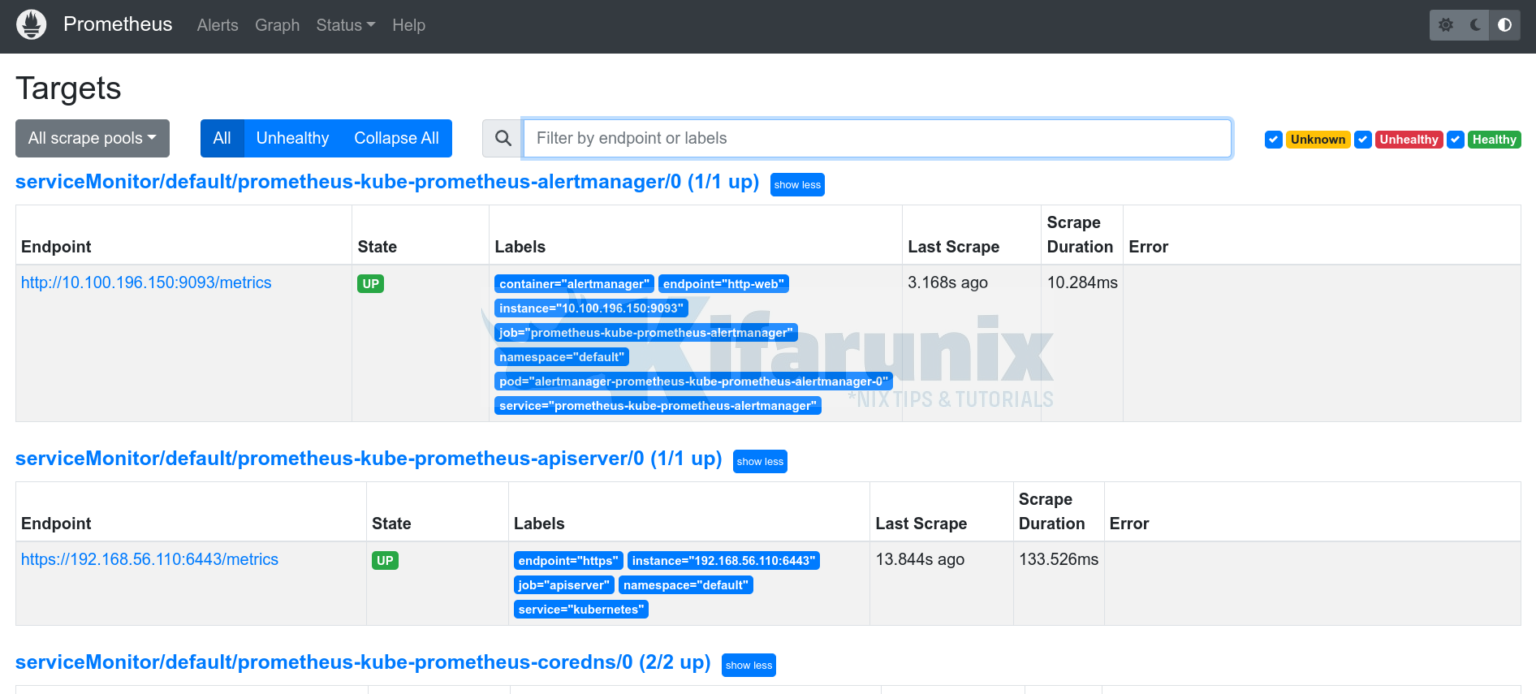
Task: Open the settings gear icon
Action: pyautogui.click(x=1446, y=24)
